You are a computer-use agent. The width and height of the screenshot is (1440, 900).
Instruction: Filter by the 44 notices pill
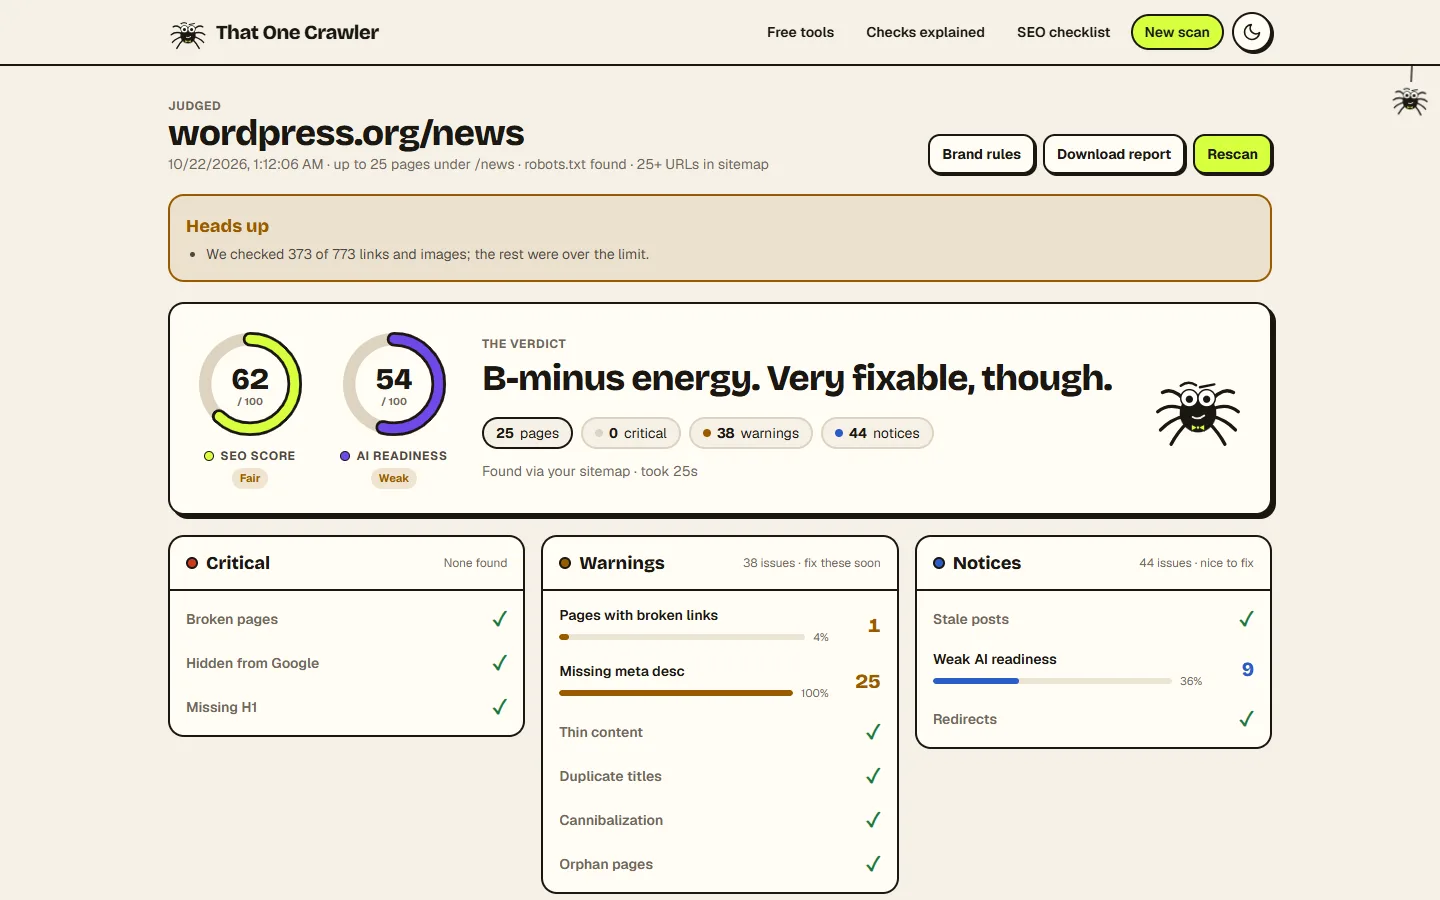click(x=877, y=433)
